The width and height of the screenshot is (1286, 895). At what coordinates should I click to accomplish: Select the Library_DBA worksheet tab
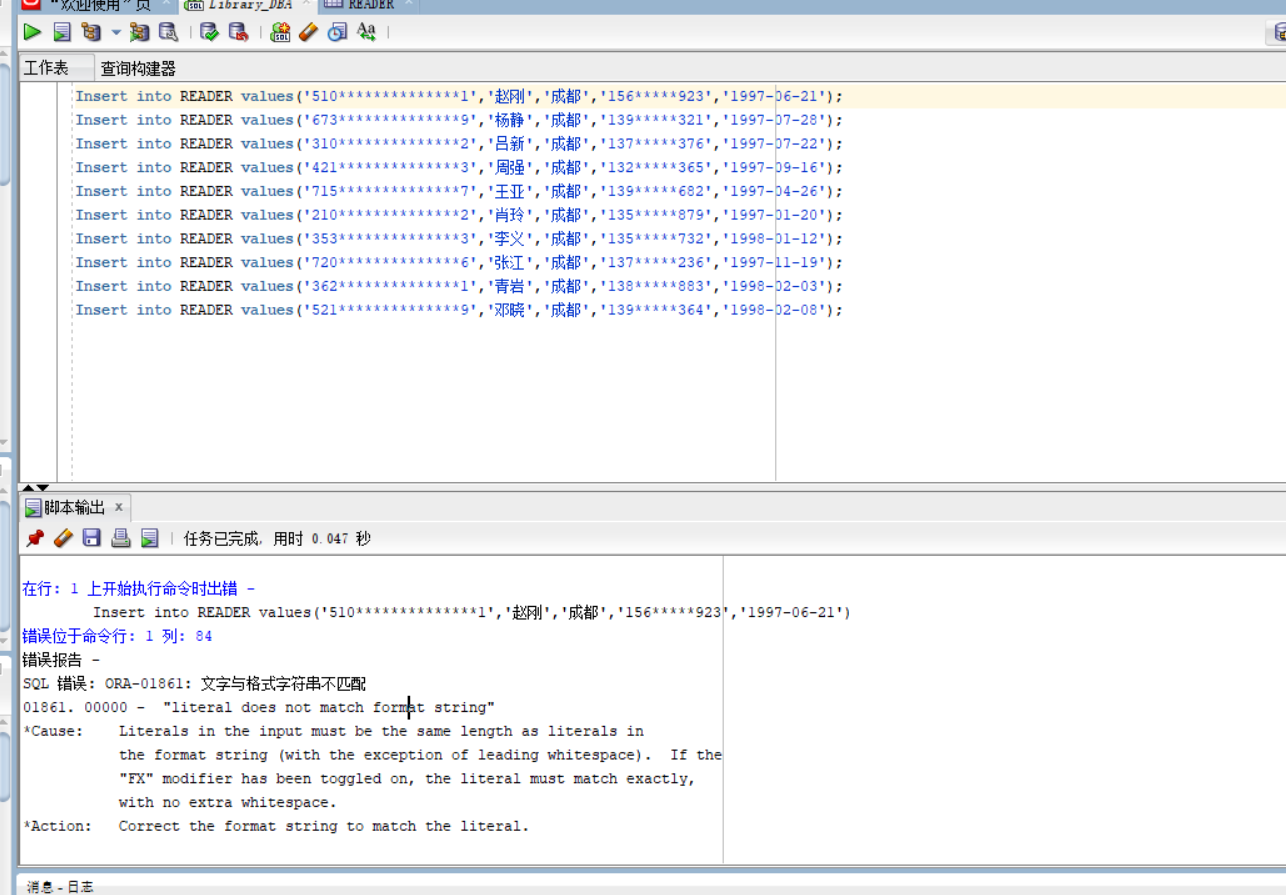(x=250, y=5)
